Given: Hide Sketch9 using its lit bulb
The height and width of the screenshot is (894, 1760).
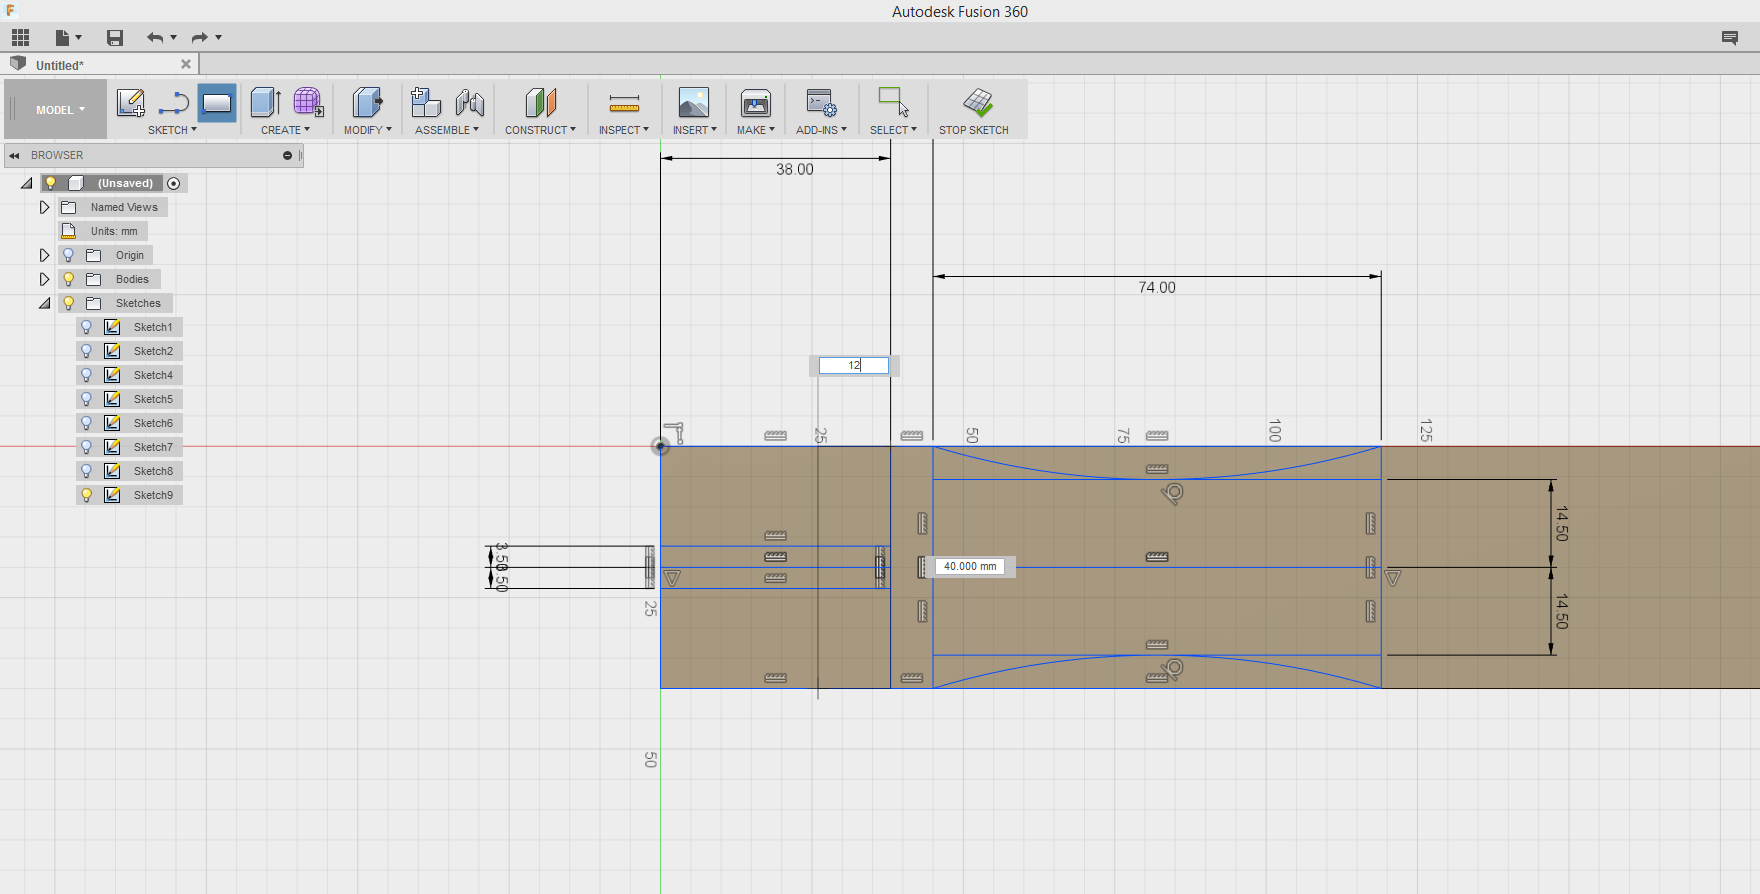Looking at the screenshot, I should coord(86,495).
